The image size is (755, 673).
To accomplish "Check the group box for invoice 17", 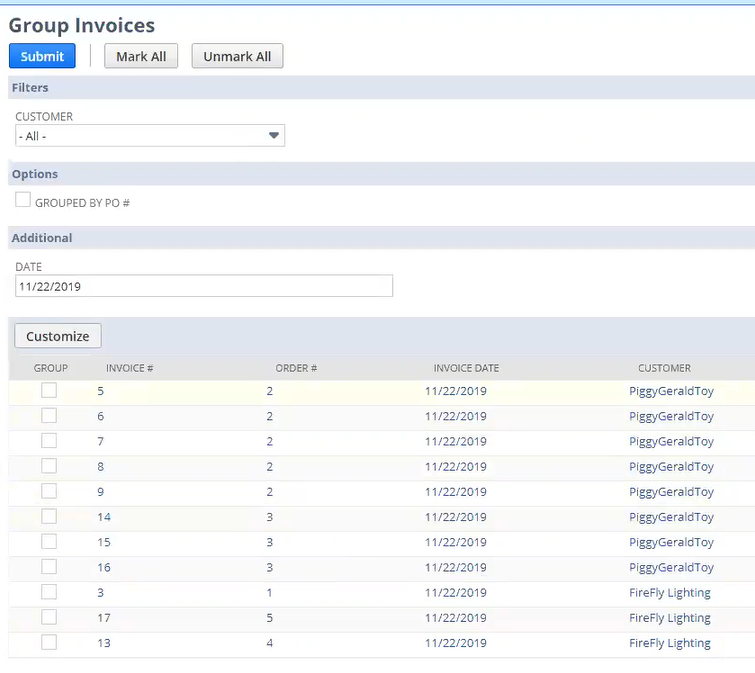I will 49,617.
